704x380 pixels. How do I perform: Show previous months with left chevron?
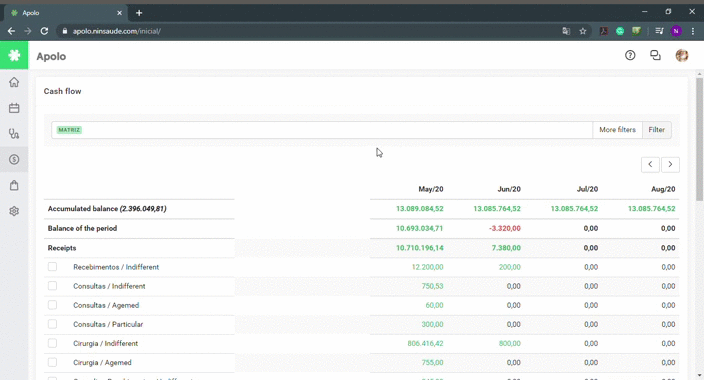[x=650, y=164]
